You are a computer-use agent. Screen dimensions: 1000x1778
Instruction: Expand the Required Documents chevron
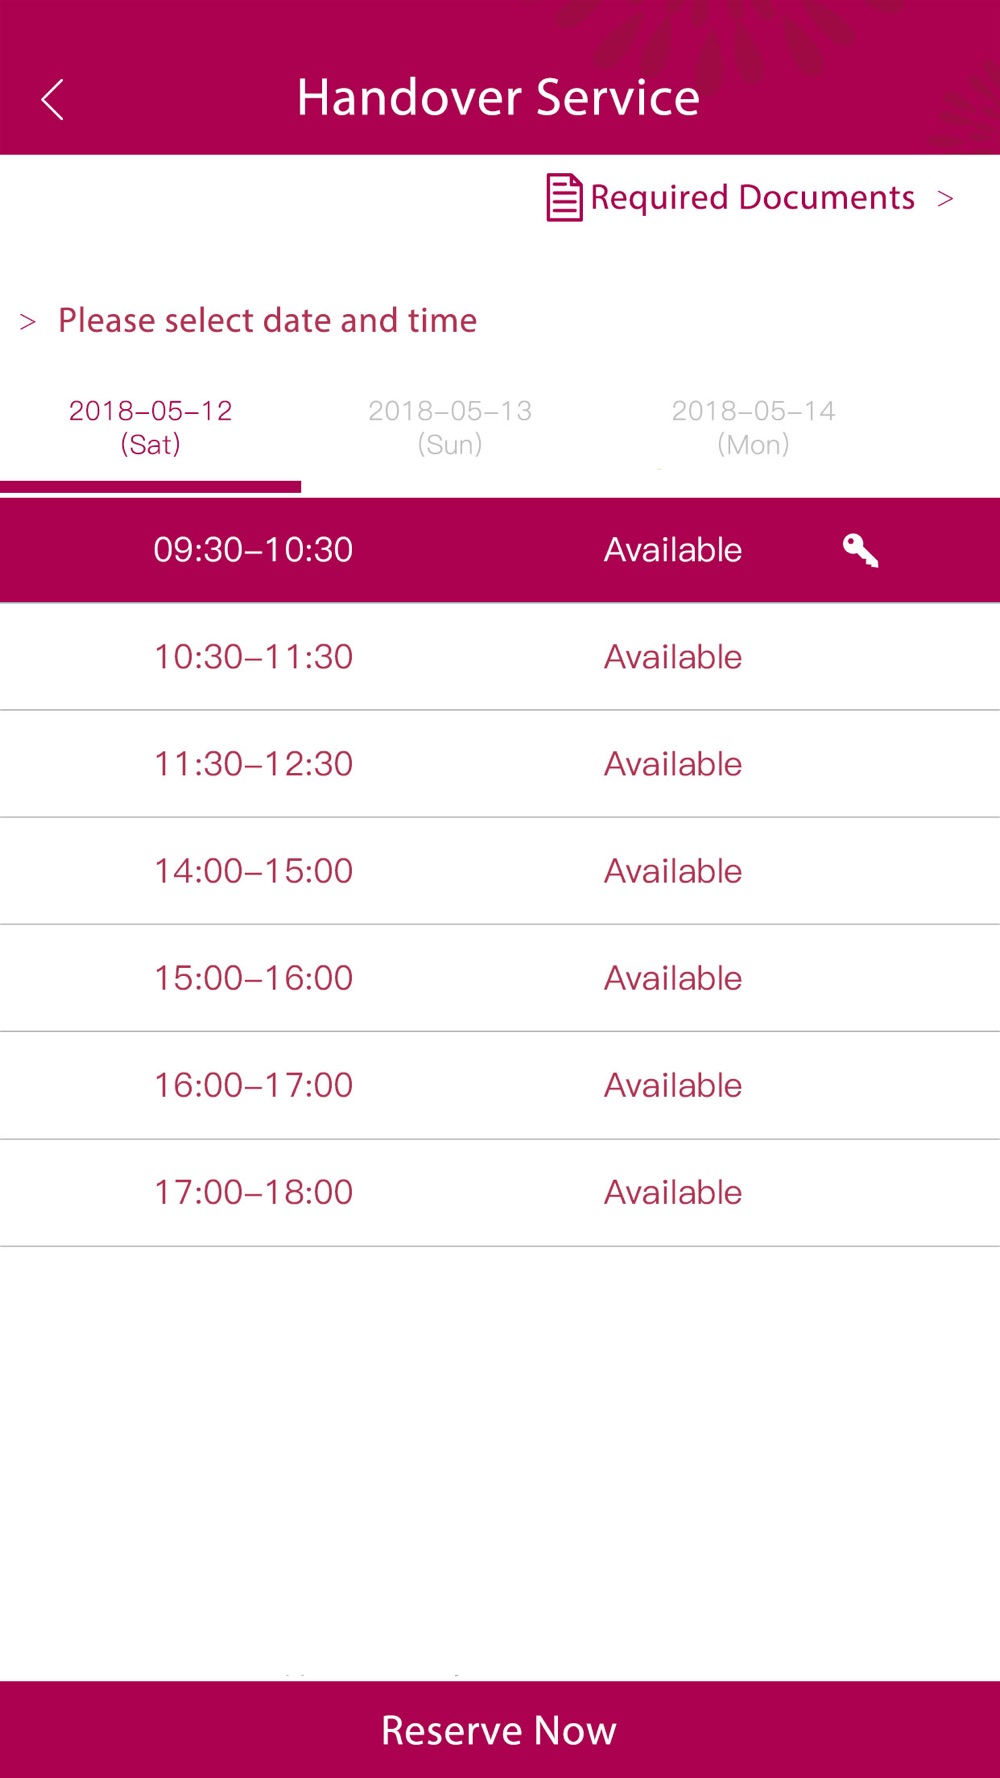[x=945, y=199]
